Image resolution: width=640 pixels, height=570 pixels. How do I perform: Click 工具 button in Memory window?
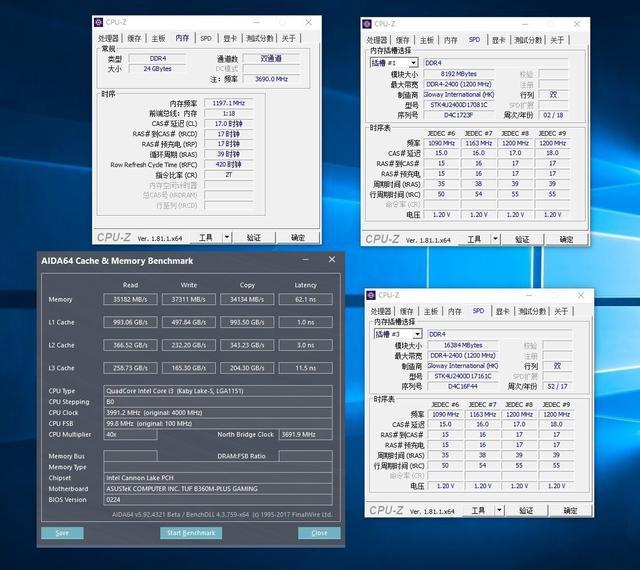[x=206, y=237]
